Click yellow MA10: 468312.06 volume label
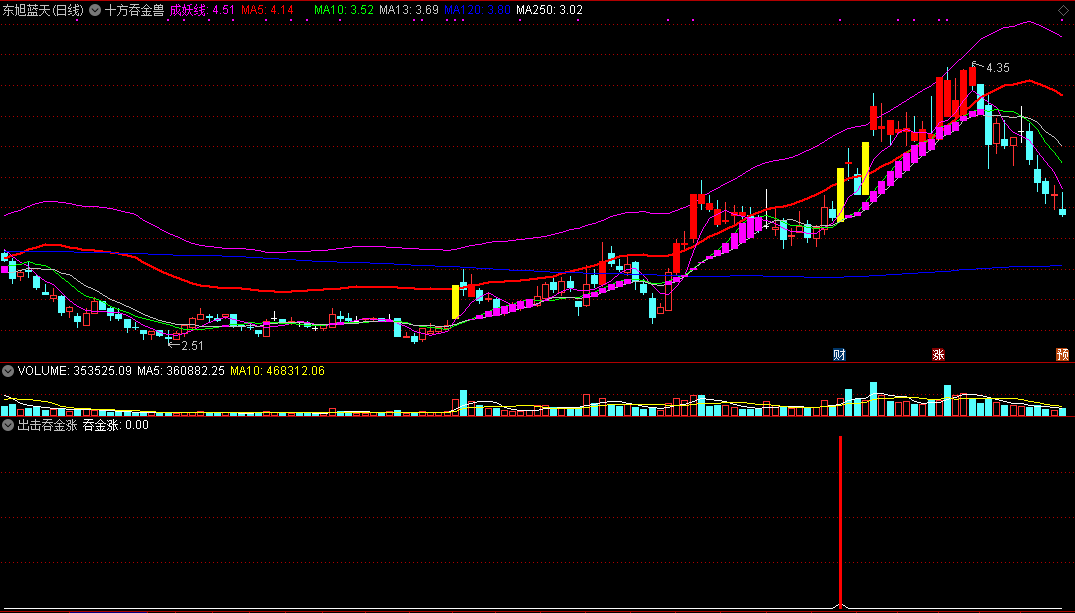 [278, 371]
